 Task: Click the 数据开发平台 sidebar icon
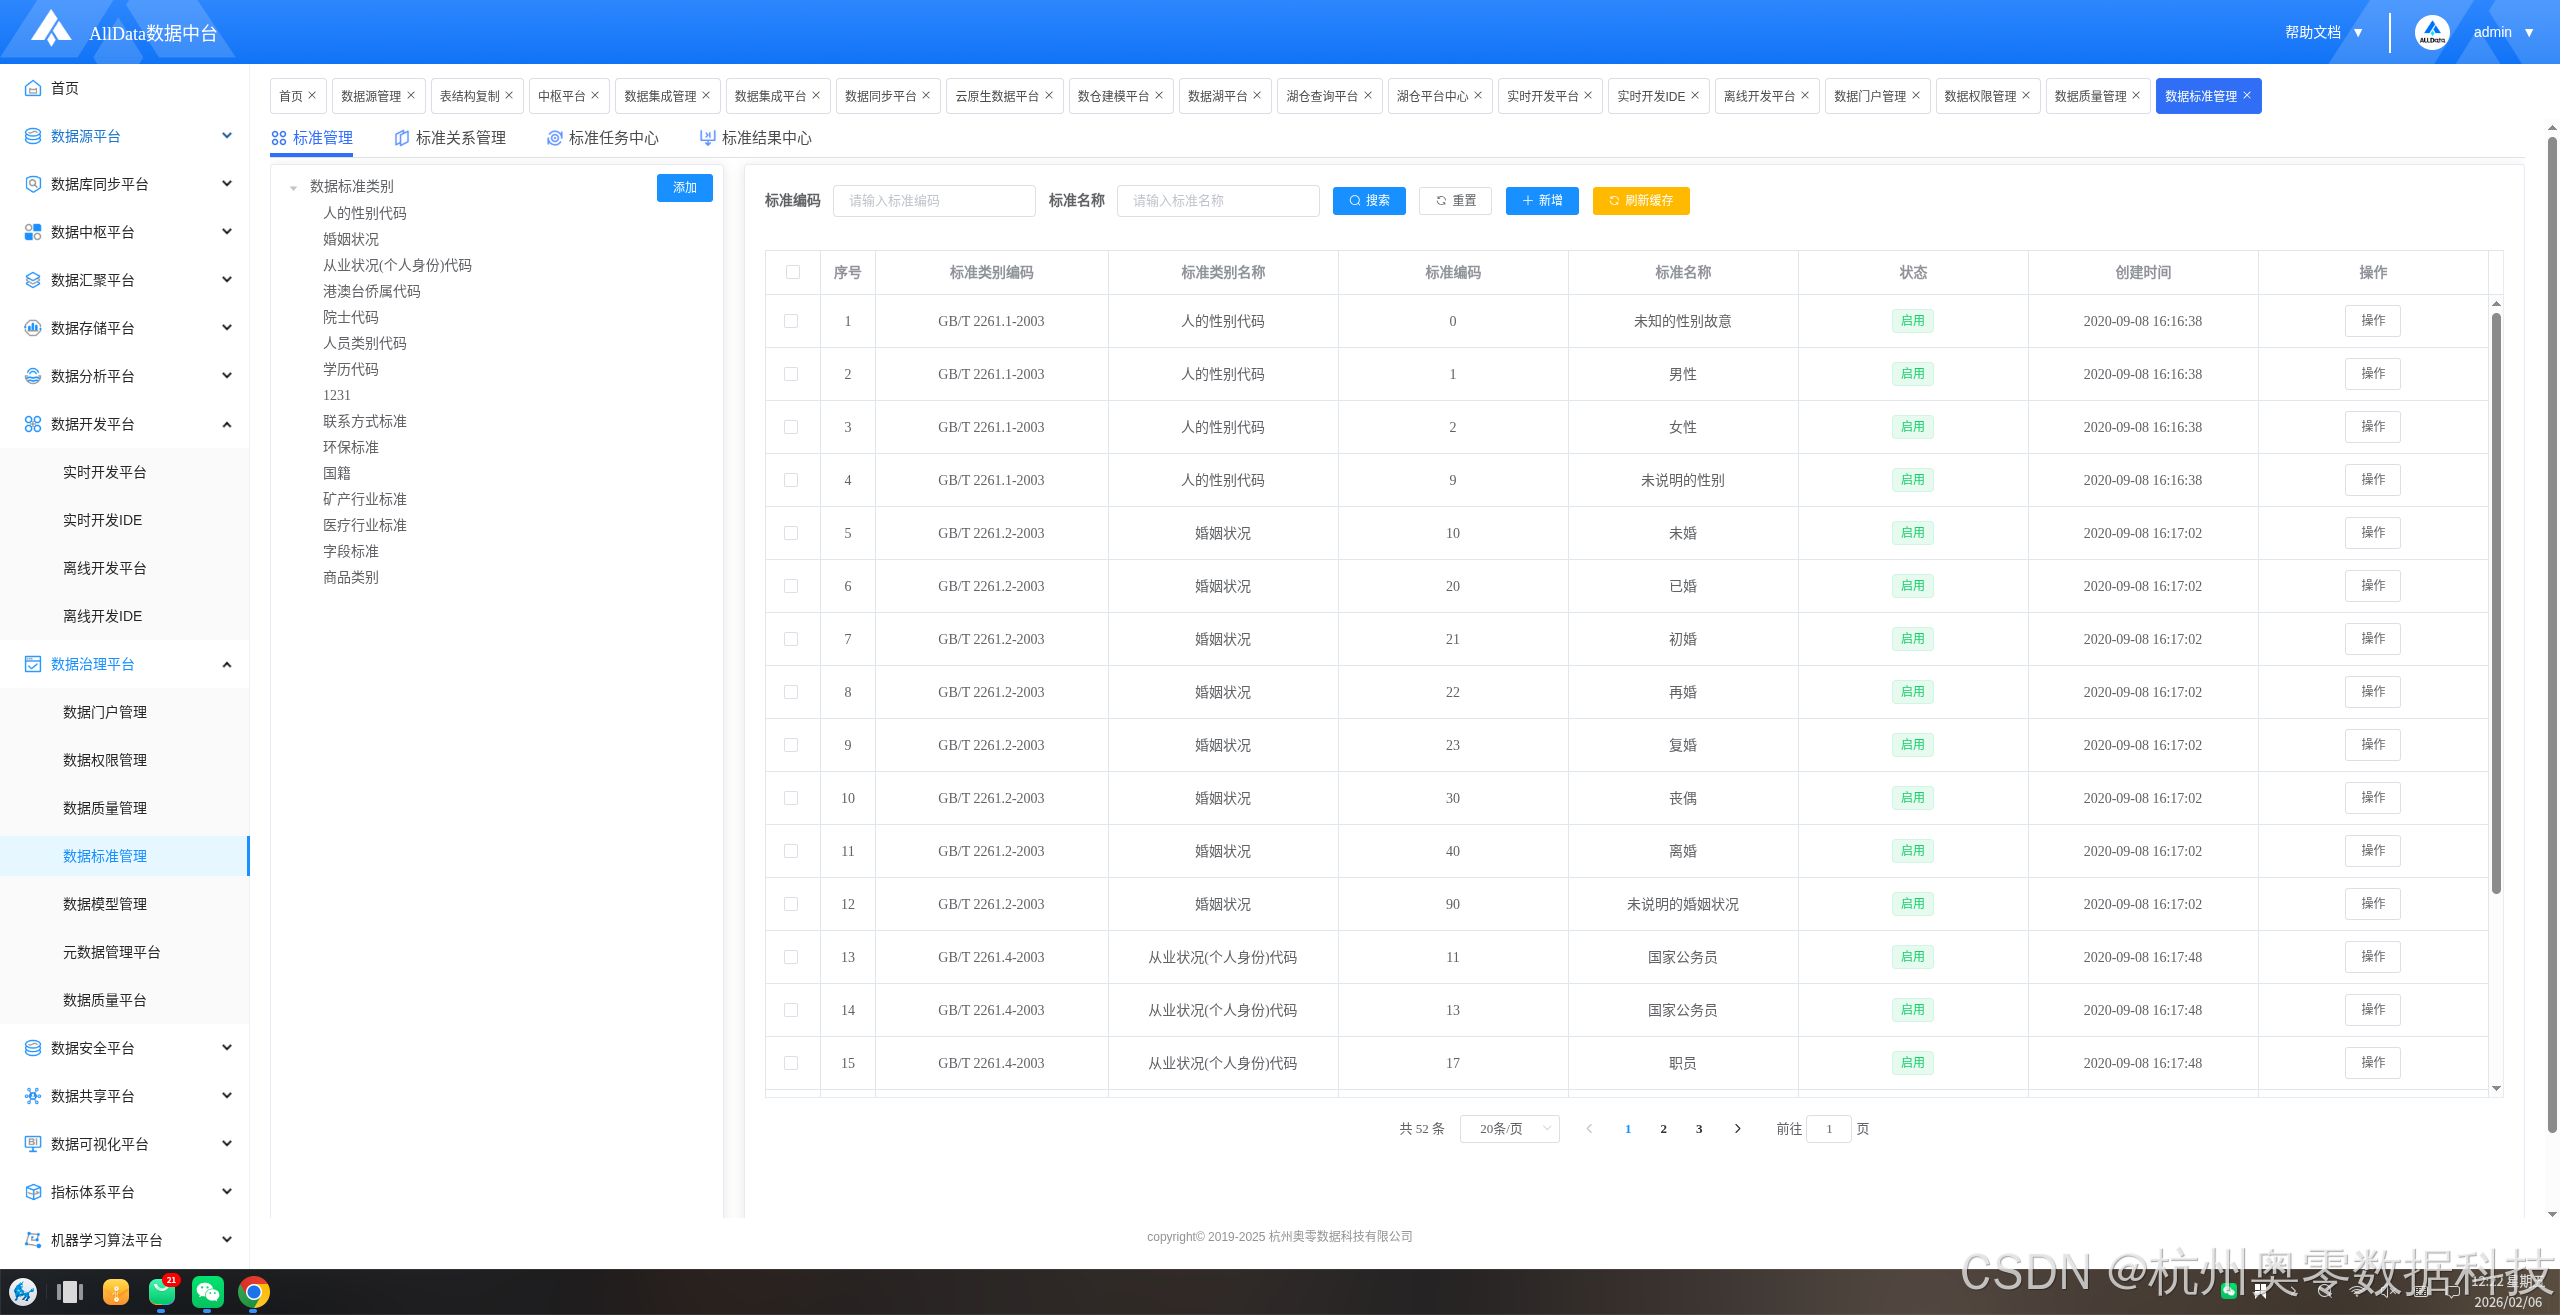pyautogui.click(x=33, y=424)
